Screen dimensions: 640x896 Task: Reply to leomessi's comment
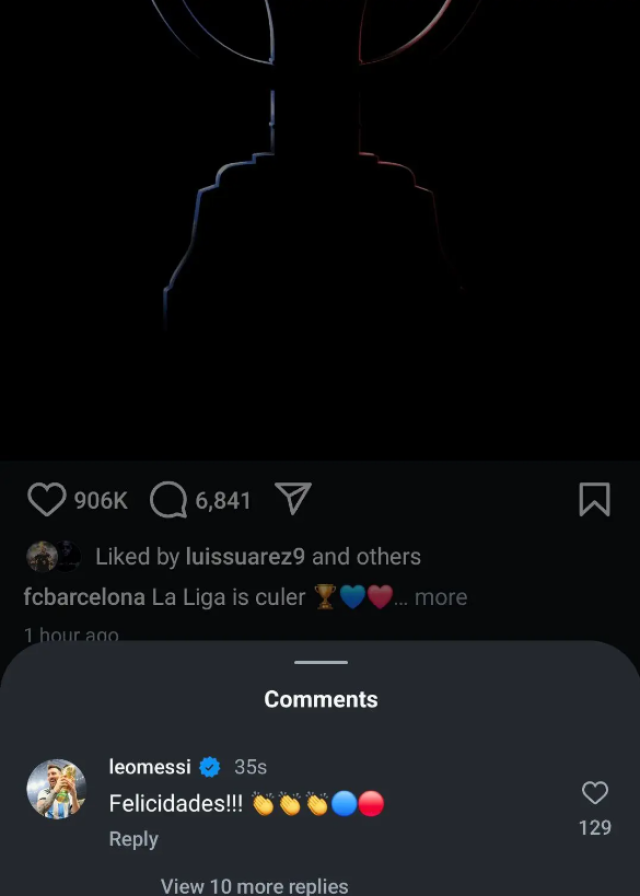tap(134, 839)
